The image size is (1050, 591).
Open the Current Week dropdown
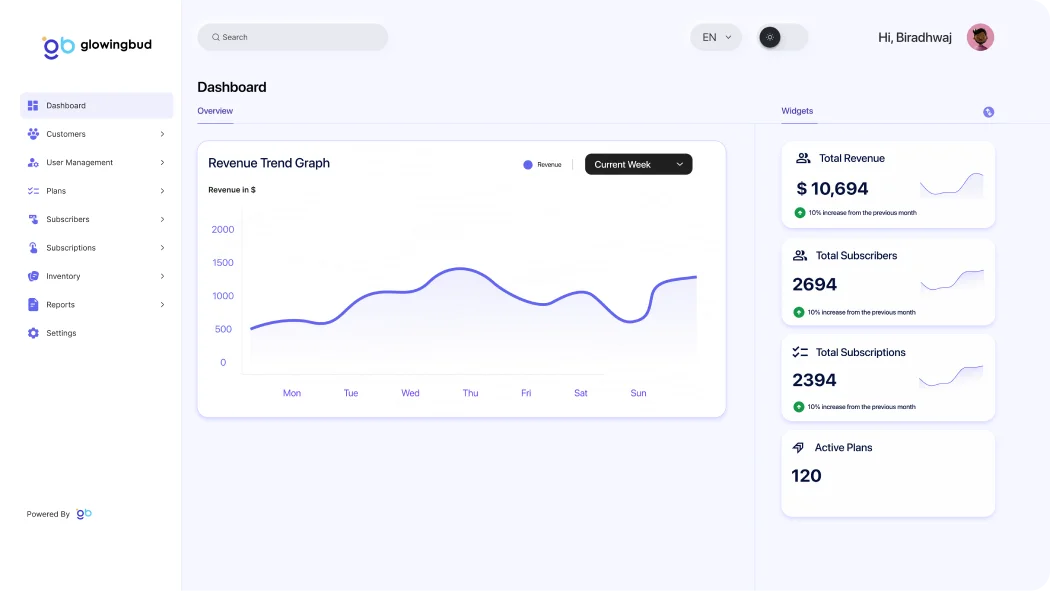638,164
